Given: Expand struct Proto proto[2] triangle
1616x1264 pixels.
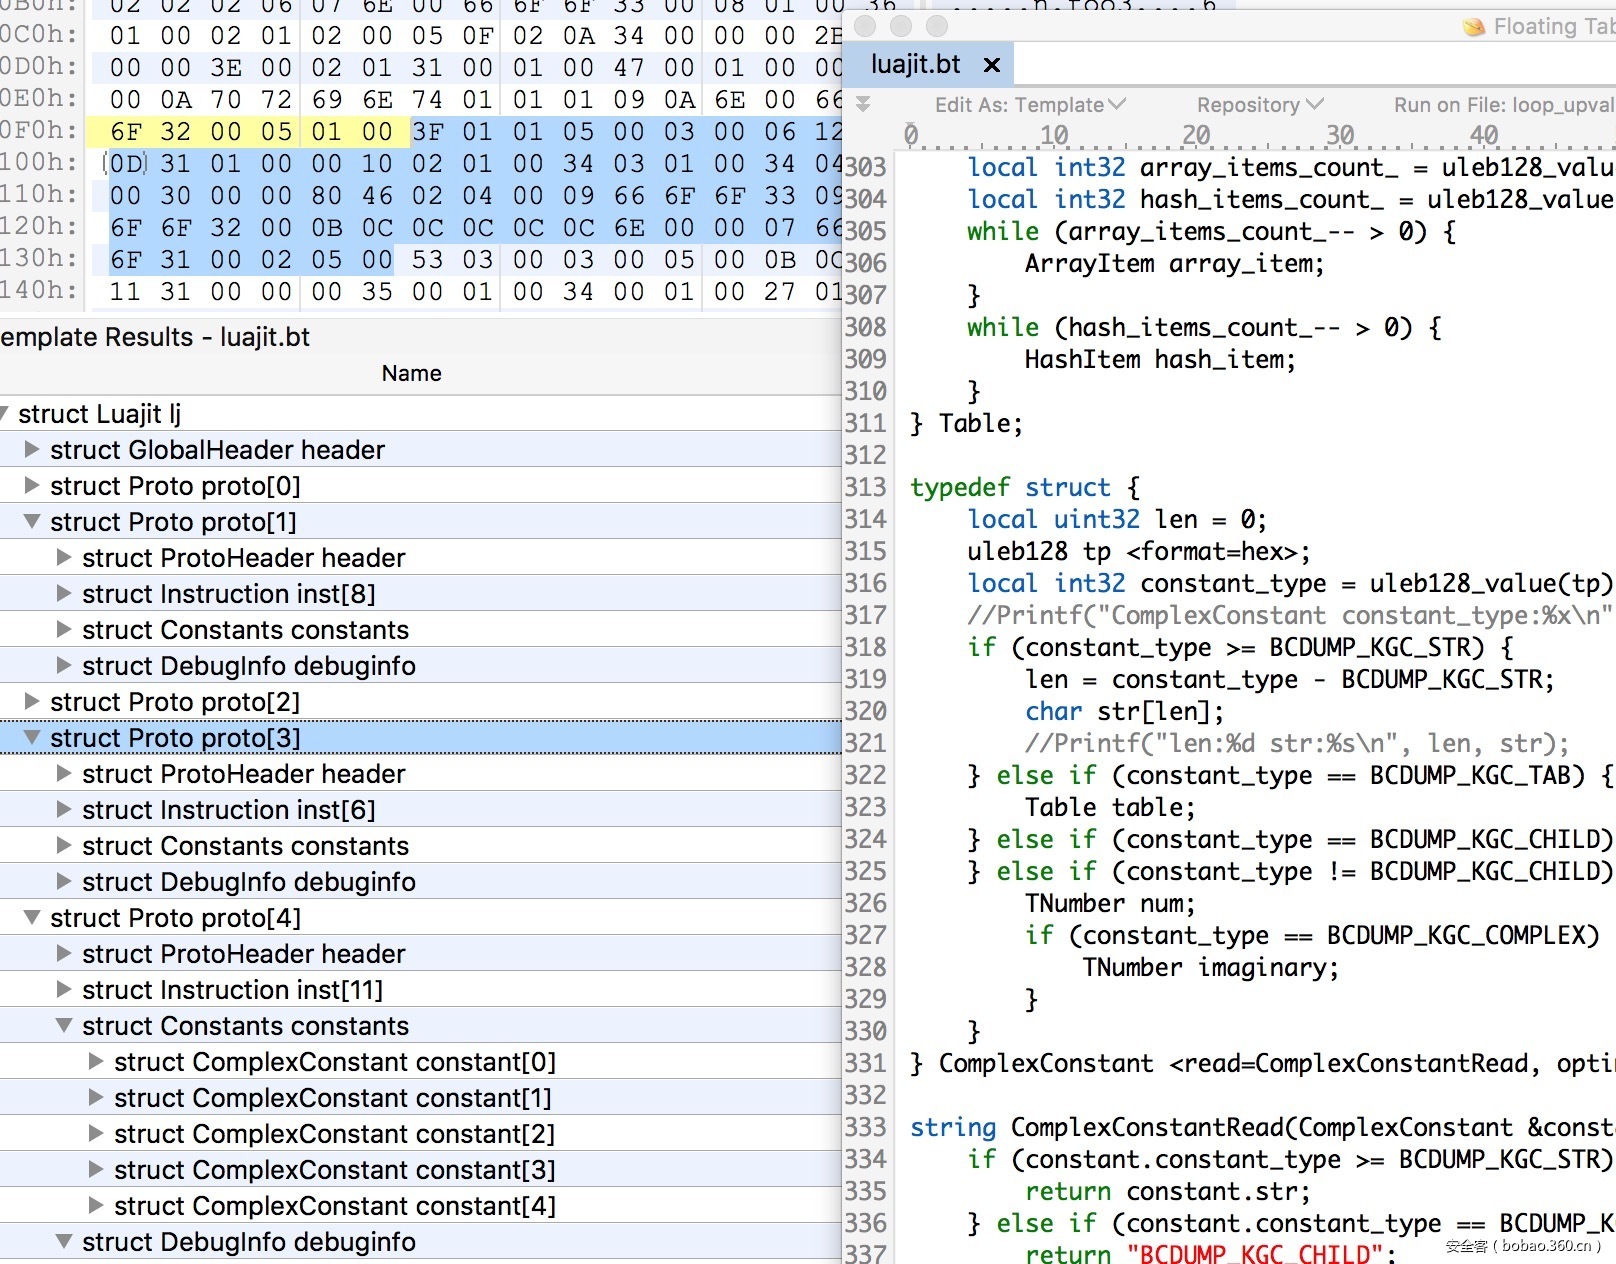Looking at the screenshot, I should click(x=32, y=702).
